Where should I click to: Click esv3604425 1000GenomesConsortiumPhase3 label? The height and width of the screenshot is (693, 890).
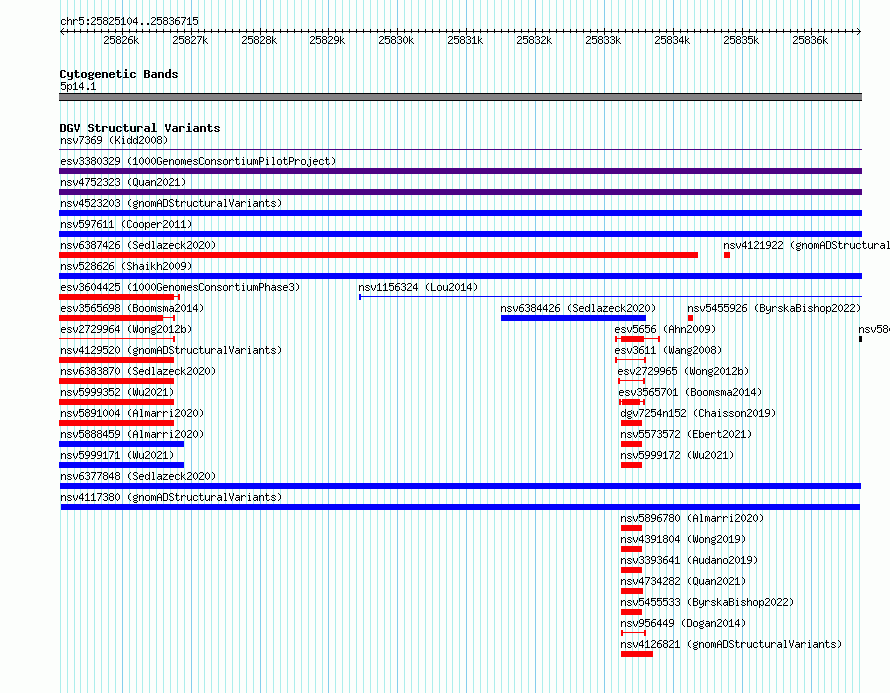[x=180, y=287]
